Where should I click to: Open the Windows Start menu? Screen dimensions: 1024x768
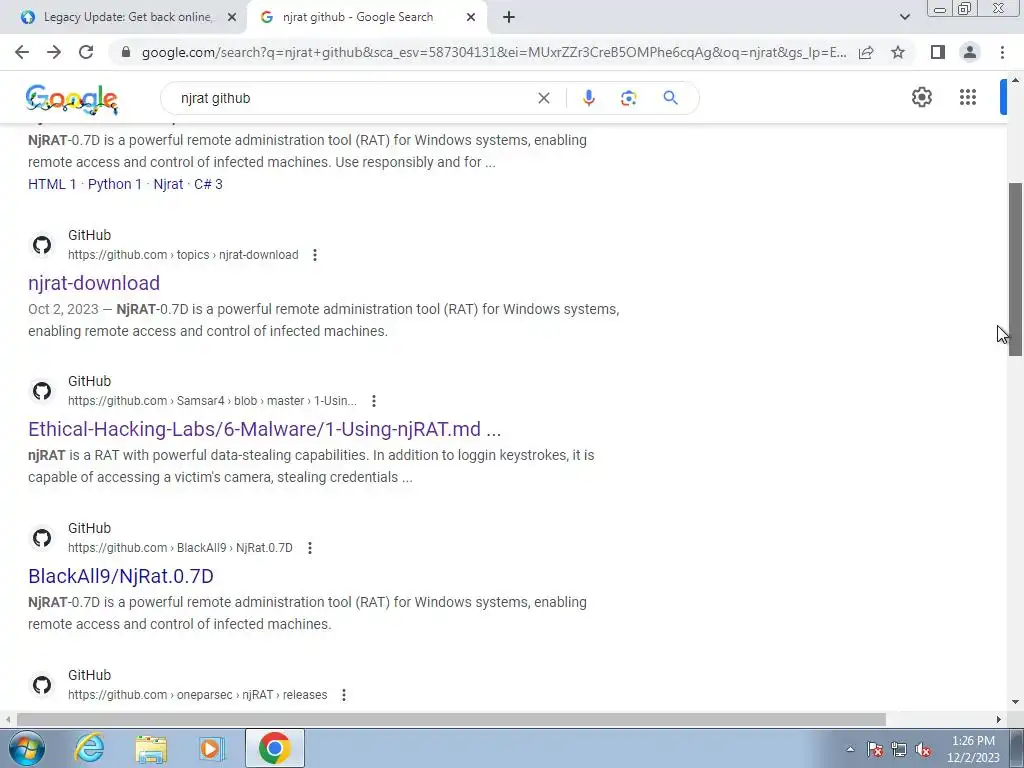coord(27,748)
